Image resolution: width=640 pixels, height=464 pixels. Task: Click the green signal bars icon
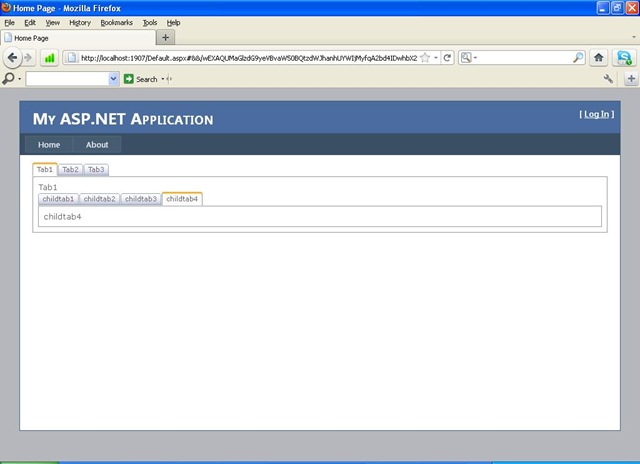(49, 58)
